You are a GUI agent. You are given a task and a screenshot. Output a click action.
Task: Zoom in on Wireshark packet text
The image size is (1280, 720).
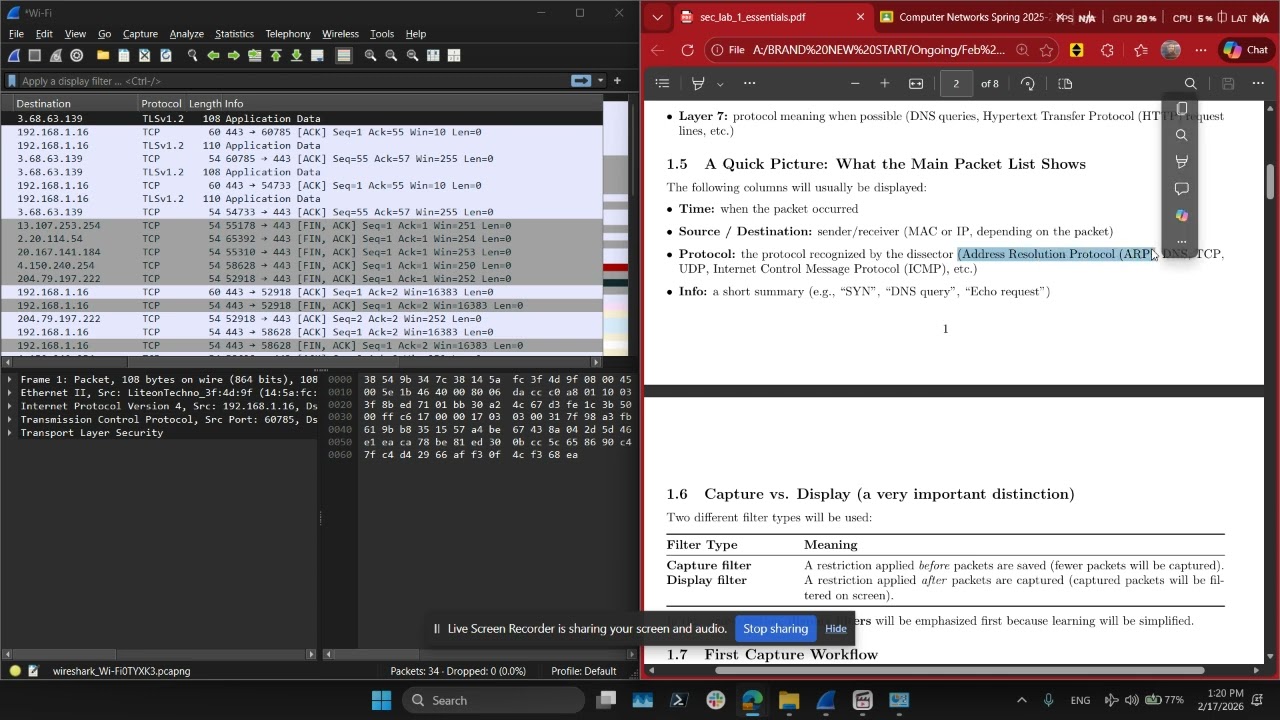click(x=370, y=56)
